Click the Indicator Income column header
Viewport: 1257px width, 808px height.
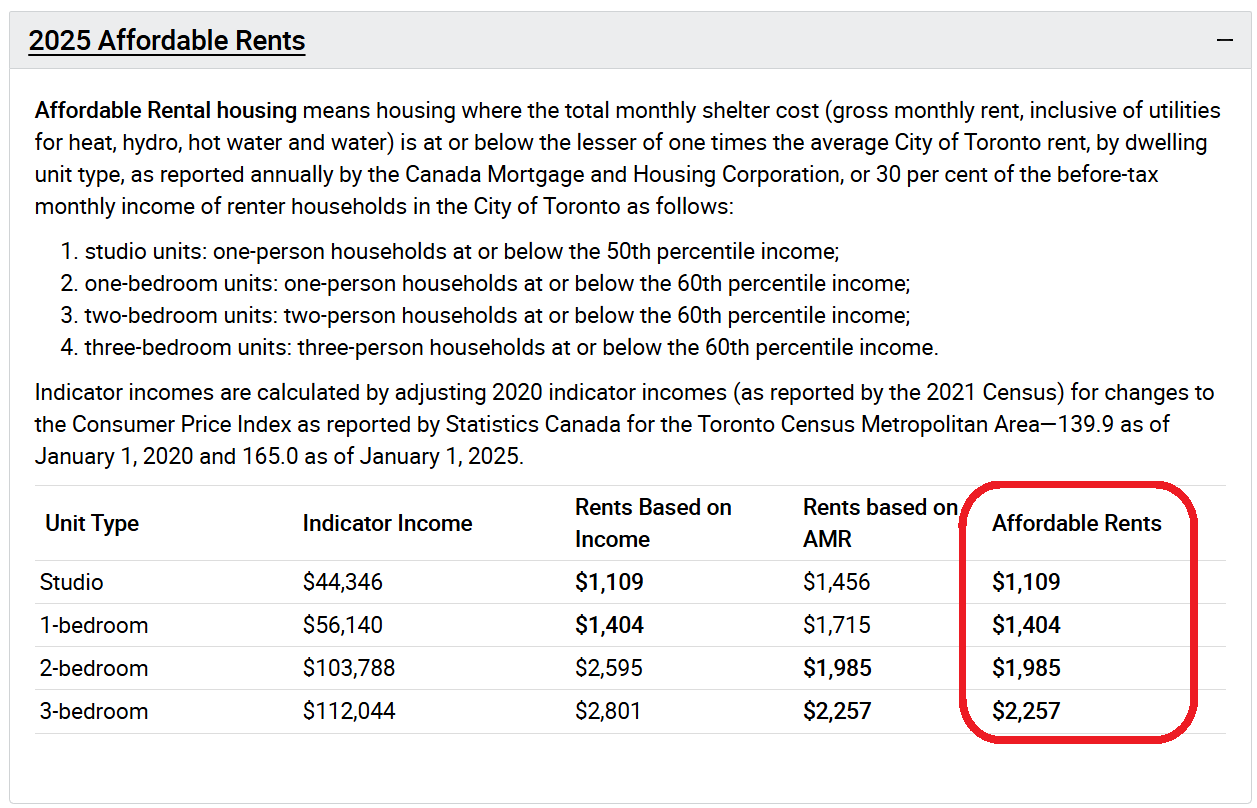coord(387,523)
